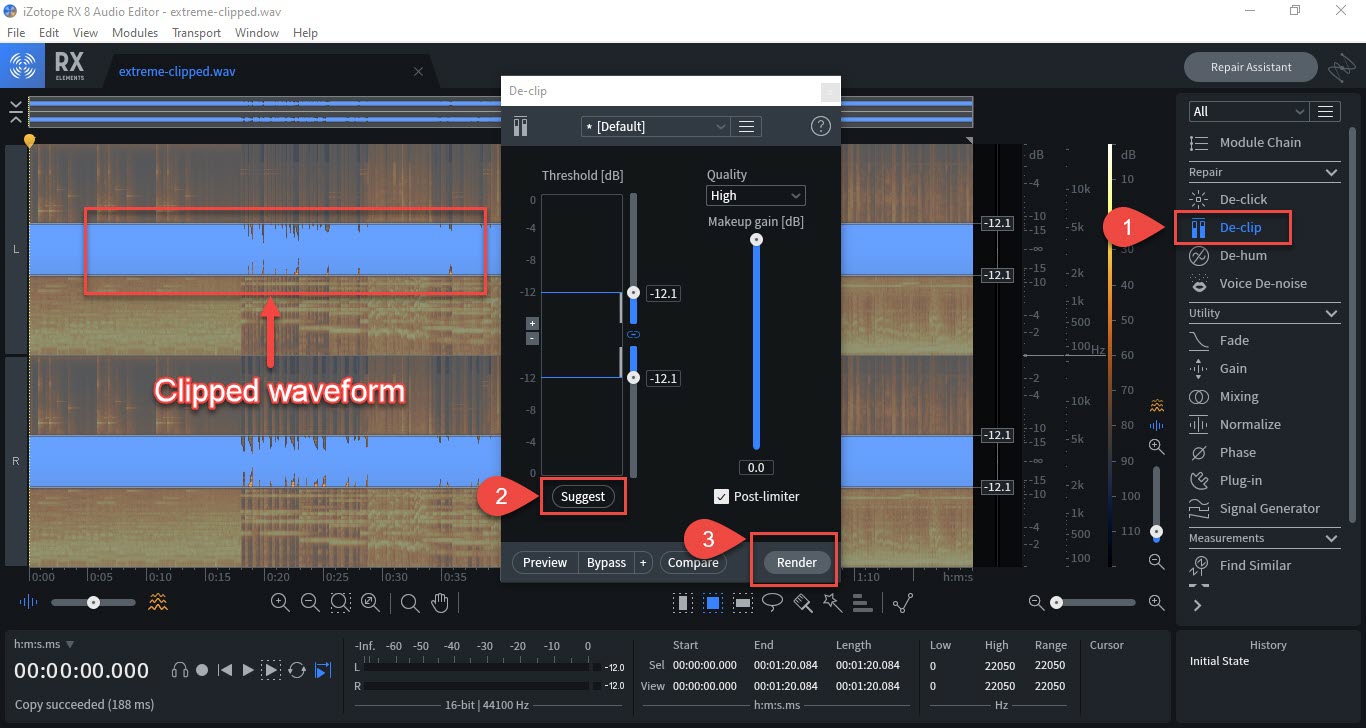Collapse the waveform overview

click(16, 111)
